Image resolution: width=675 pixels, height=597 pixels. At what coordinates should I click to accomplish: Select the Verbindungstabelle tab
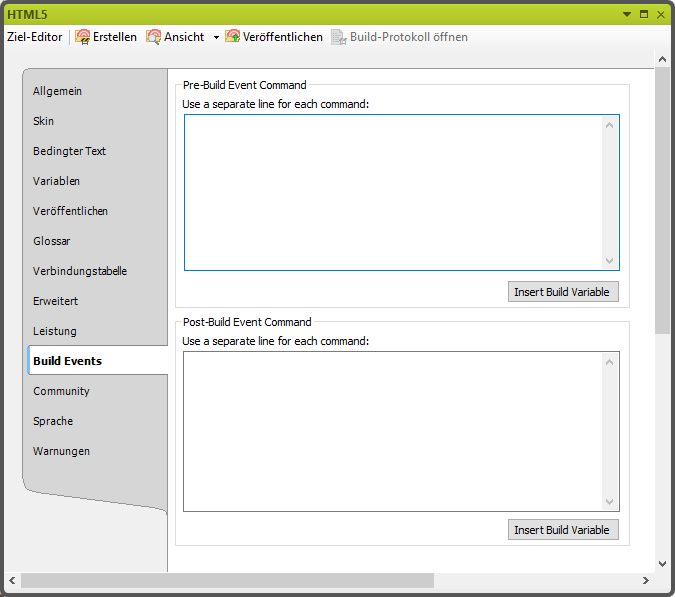click(x=80, y=271)
